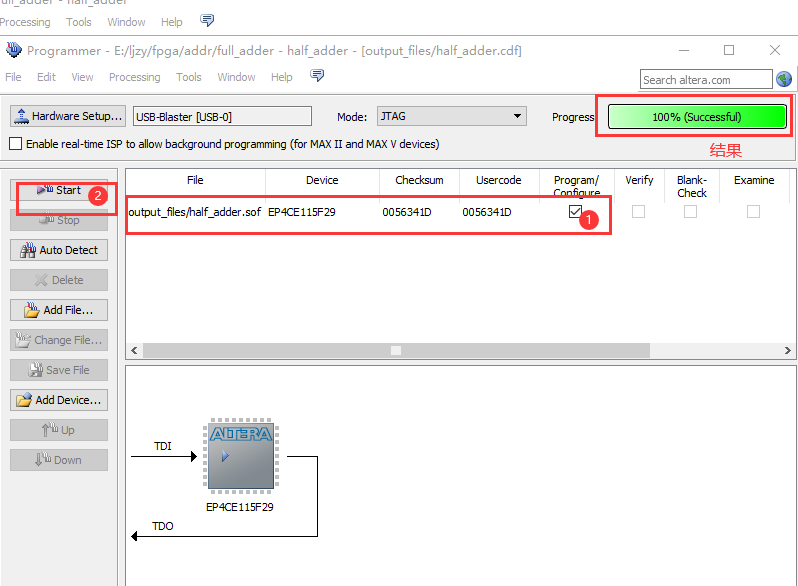The width and height of the screenshot is (798, 586).
Task: Open the Programmer File menu
Action: click(13, 77)
